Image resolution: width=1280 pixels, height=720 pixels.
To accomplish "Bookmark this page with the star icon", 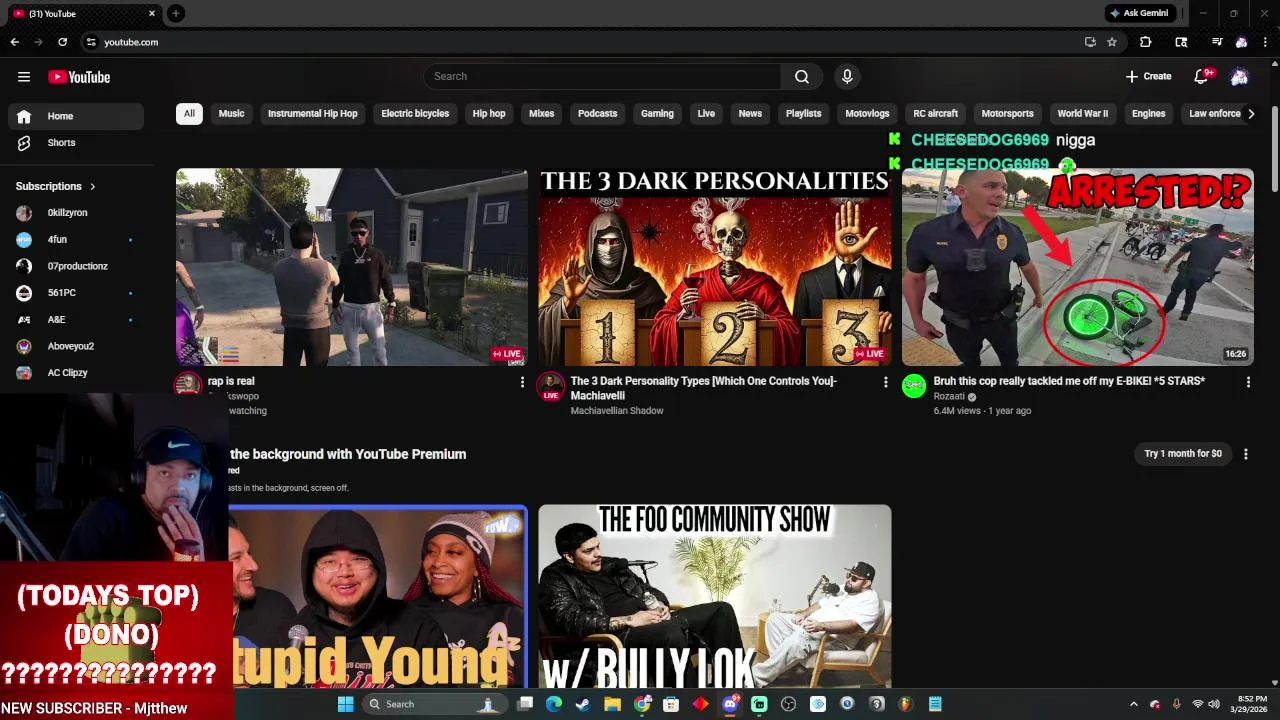I will pyautogui.click(x=1112, y=42).
